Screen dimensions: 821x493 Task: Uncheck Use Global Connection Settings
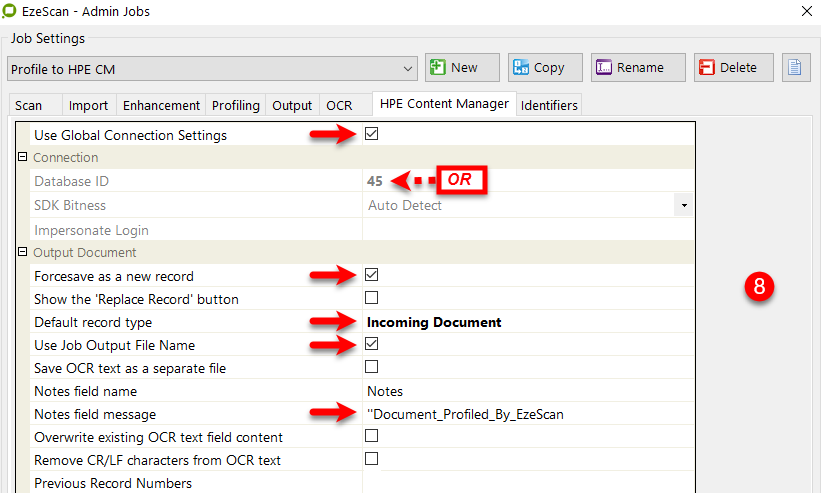pos(371,134)
